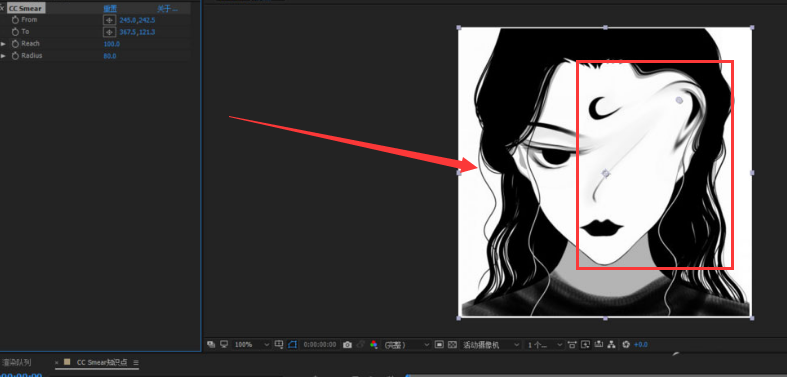This screenshot has width=787, height=377.
Task: Pick the To point crosshair button
Action: (x=109, y=32)
